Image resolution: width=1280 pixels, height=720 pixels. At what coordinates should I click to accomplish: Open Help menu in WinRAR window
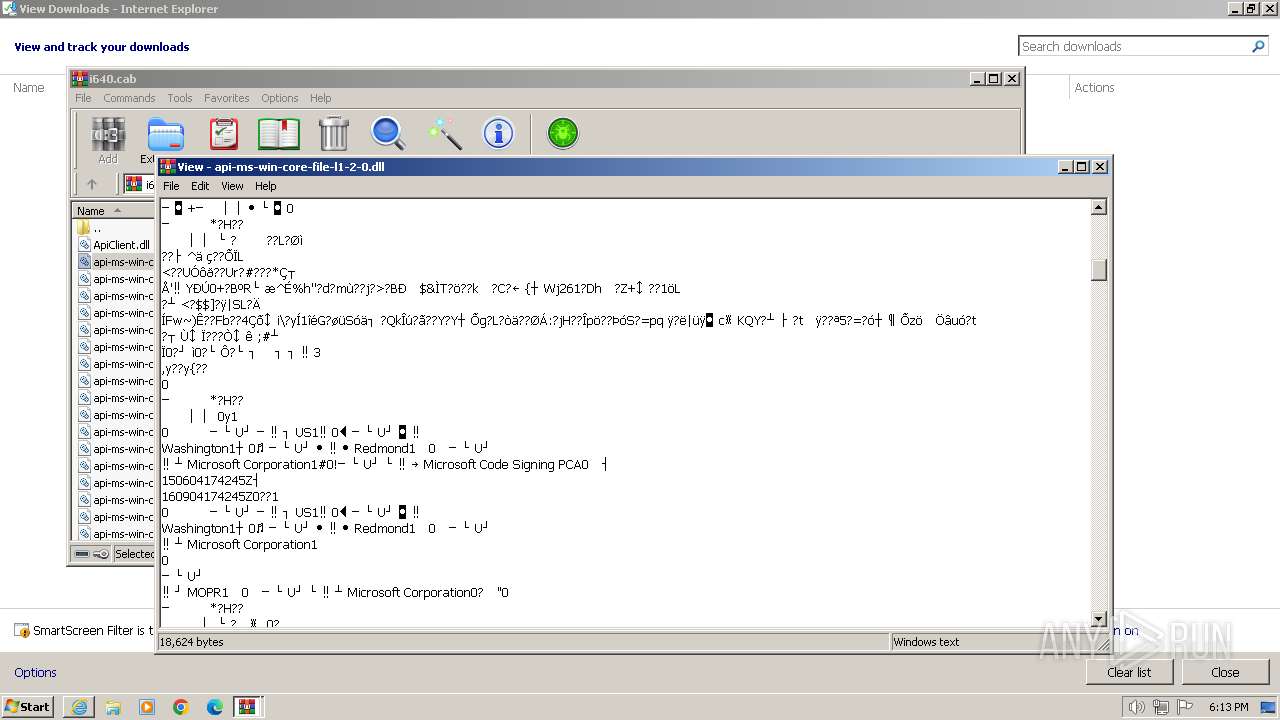tap(320, 98)
